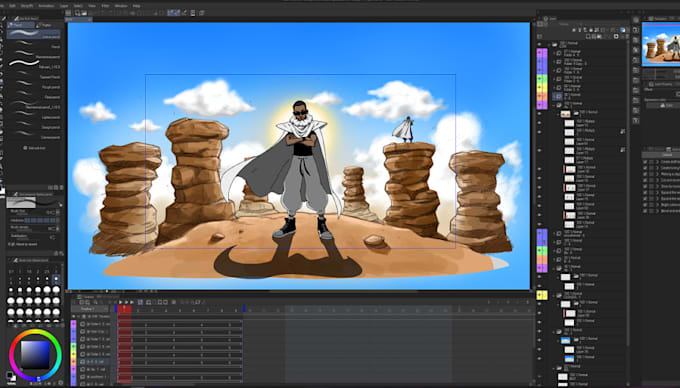This screenshot has height=388, width=680.
Task: Click the highlighted layer color icon in Layer toolbar
Action: click(x=623, y=30)
